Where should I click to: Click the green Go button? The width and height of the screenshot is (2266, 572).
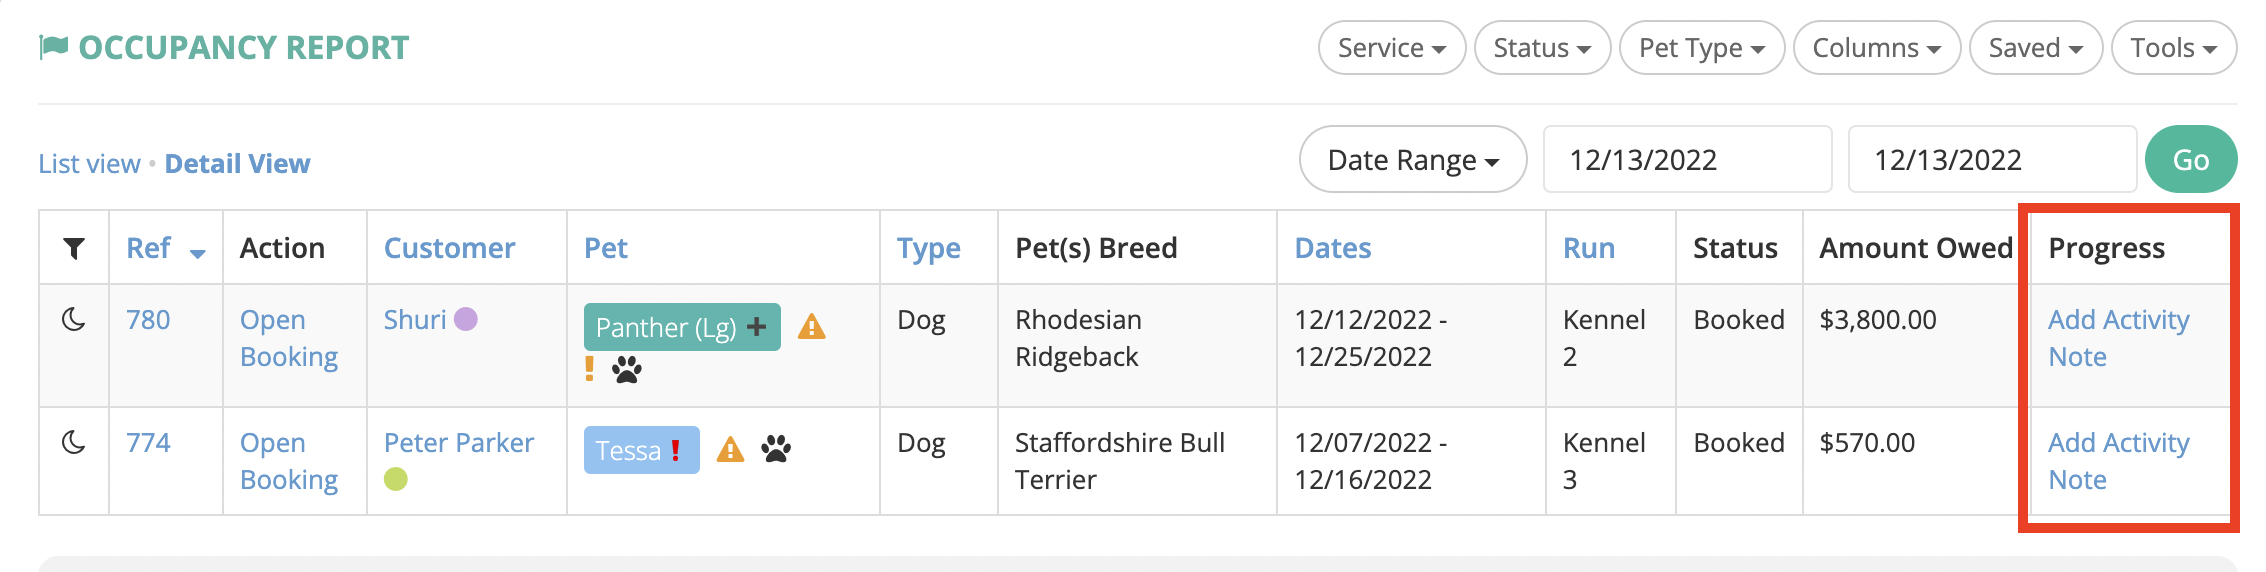pyautogui.click(x=2191, y=159)
